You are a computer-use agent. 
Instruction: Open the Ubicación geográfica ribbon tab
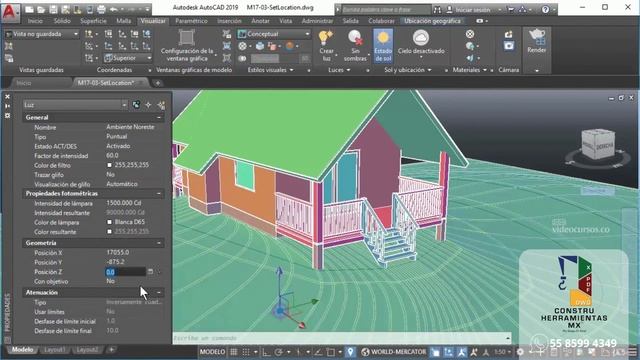point(432,21)
